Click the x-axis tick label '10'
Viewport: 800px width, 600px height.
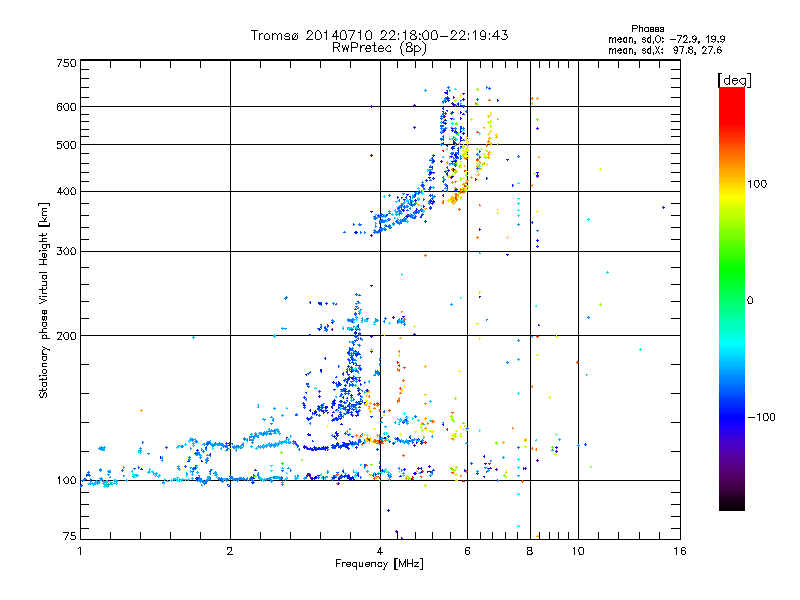(578, 551)
